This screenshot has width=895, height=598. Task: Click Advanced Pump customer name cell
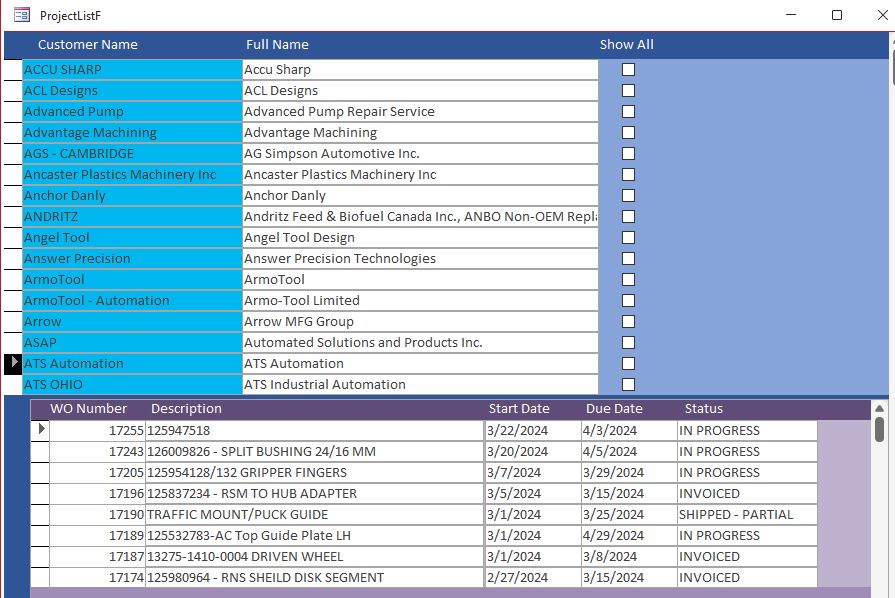132,112
